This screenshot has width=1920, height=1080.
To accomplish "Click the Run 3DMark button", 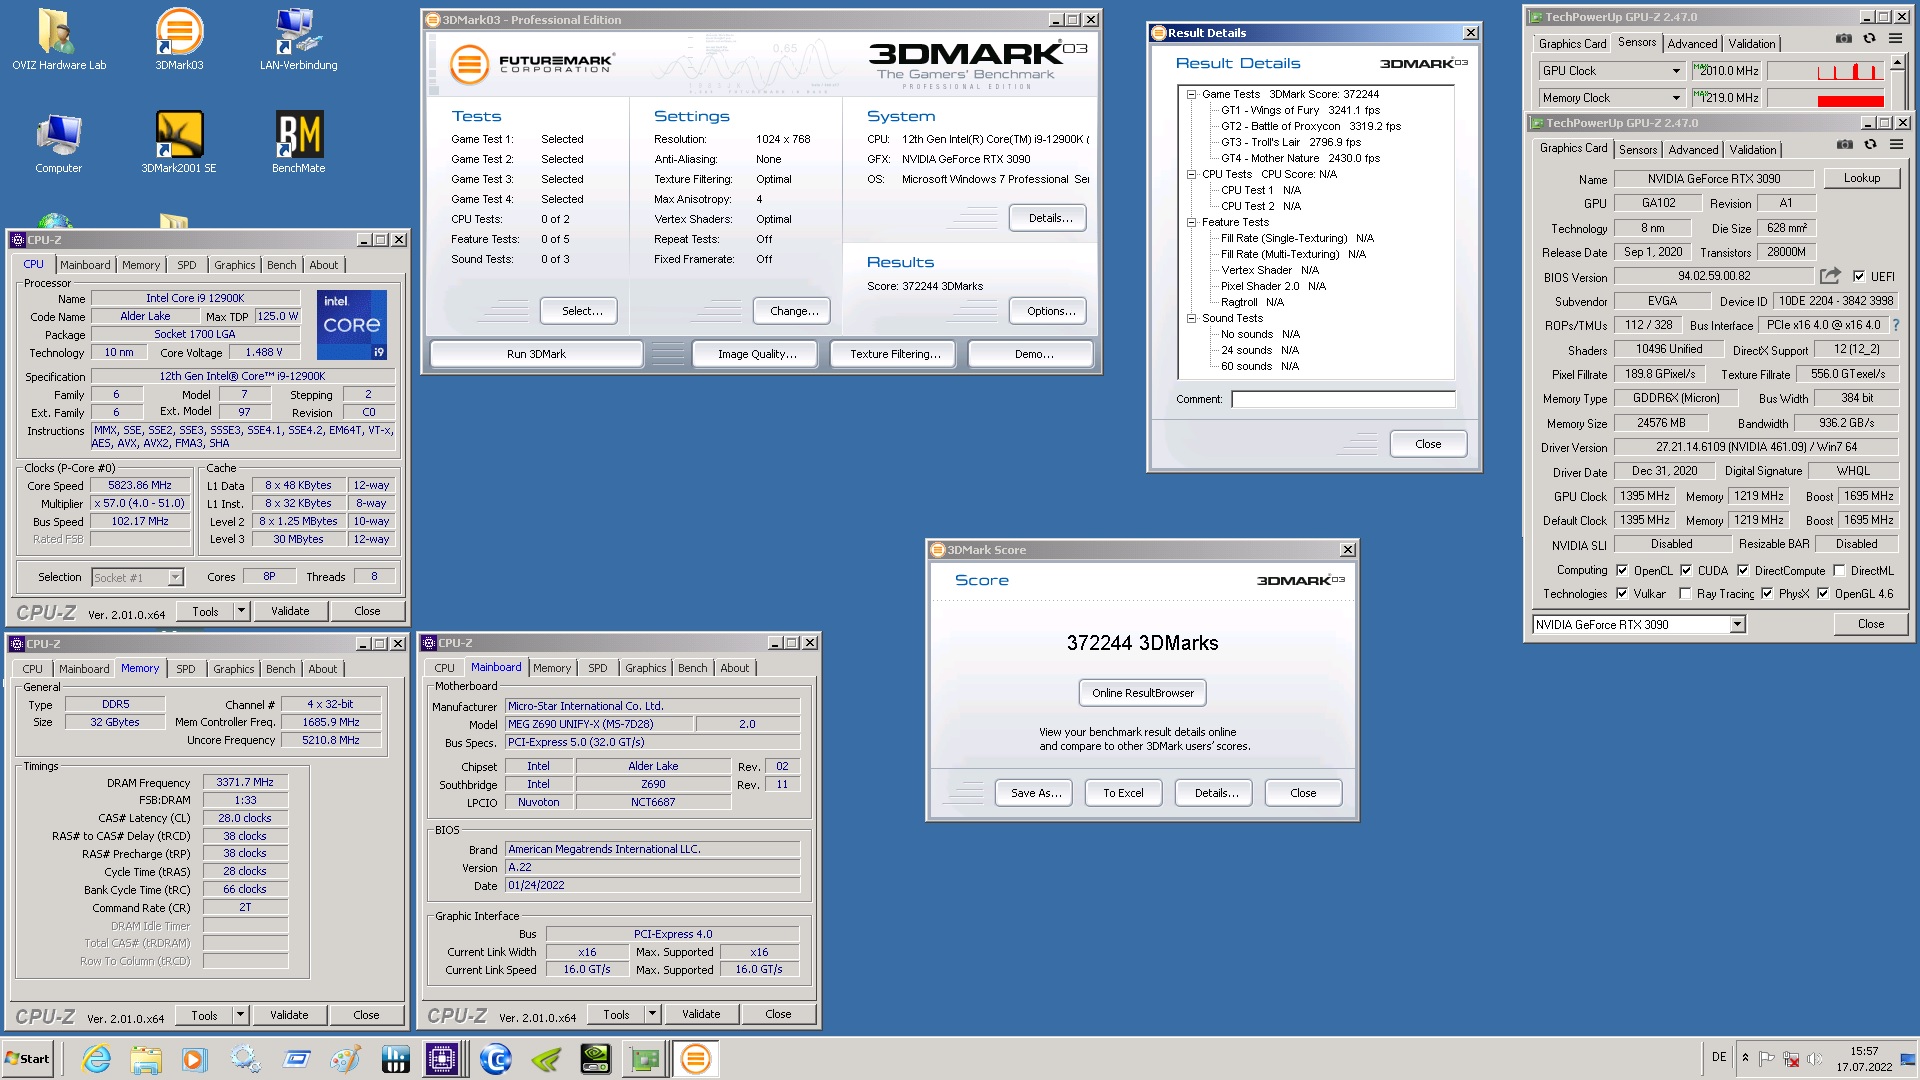I will click(x=536, y=354).
